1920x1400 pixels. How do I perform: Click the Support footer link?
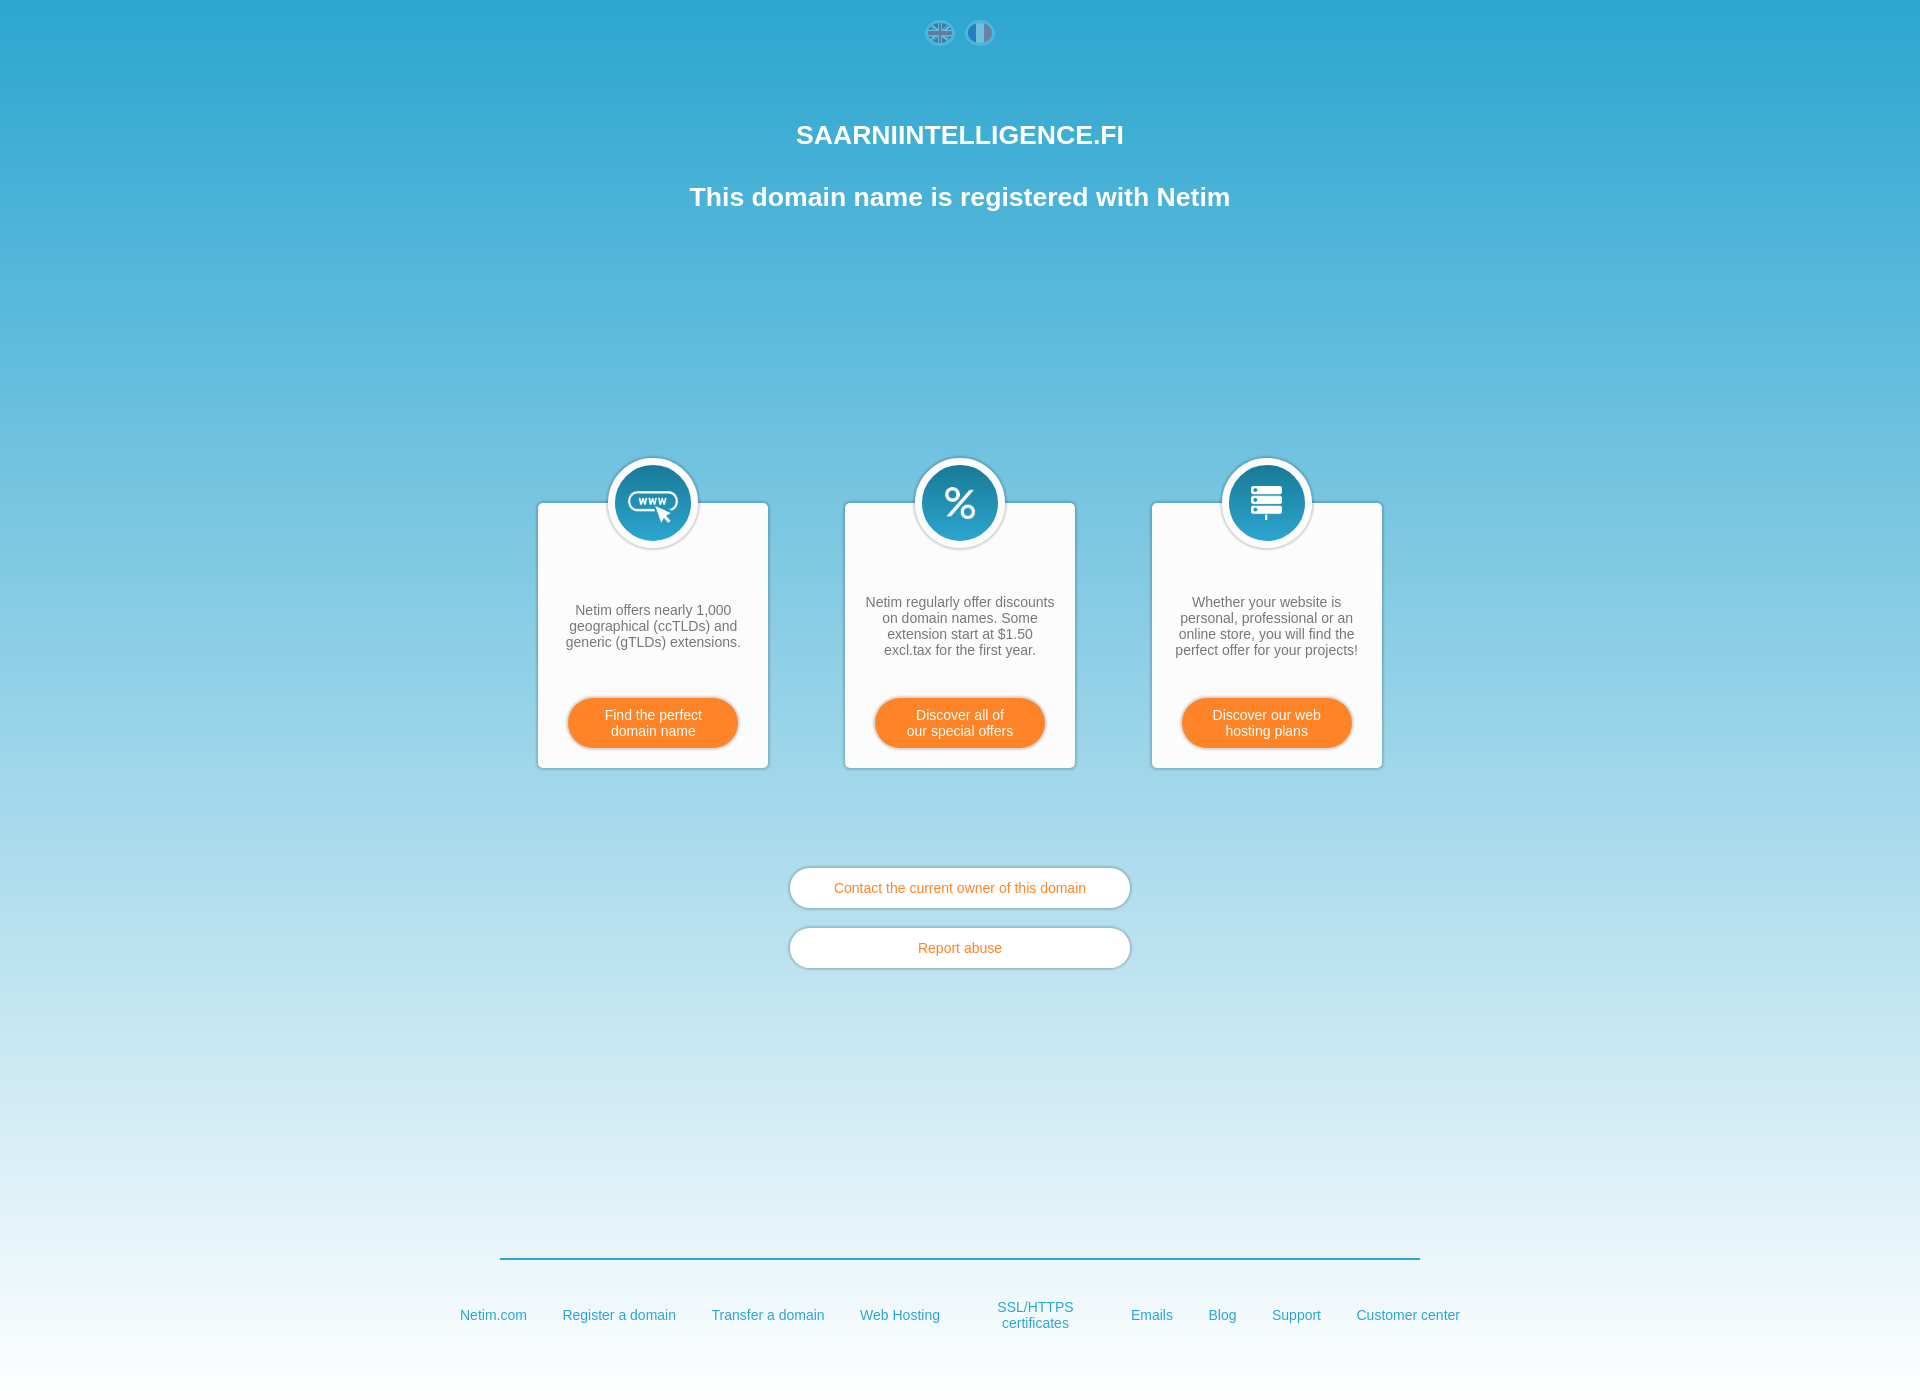point(1295,1315)
